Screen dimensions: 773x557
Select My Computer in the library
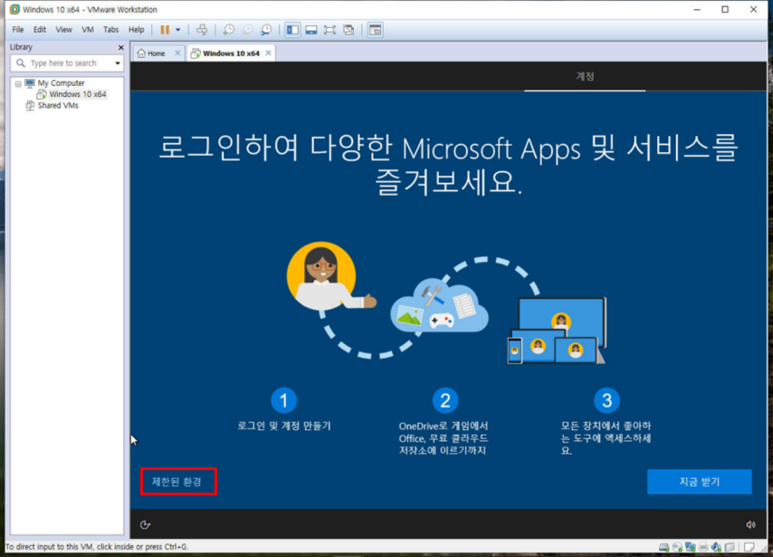pos(61,83)
